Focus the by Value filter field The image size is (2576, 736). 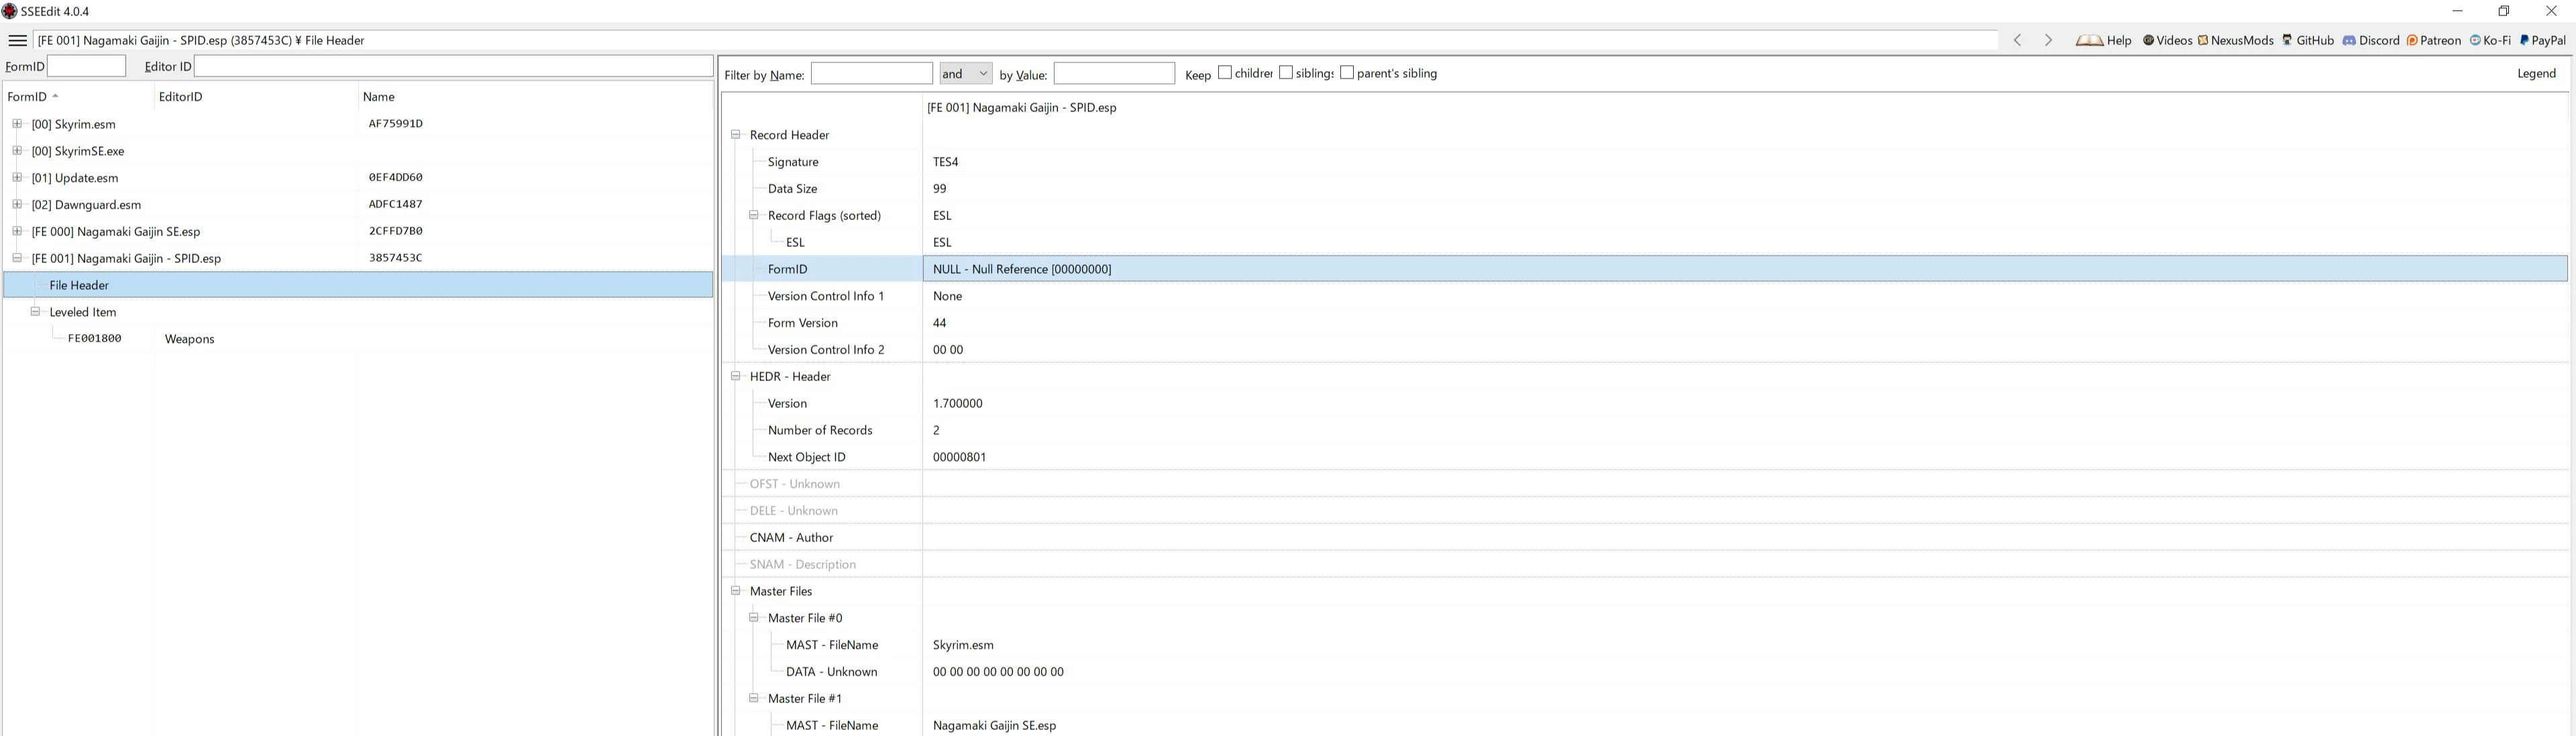point(1114,73)
